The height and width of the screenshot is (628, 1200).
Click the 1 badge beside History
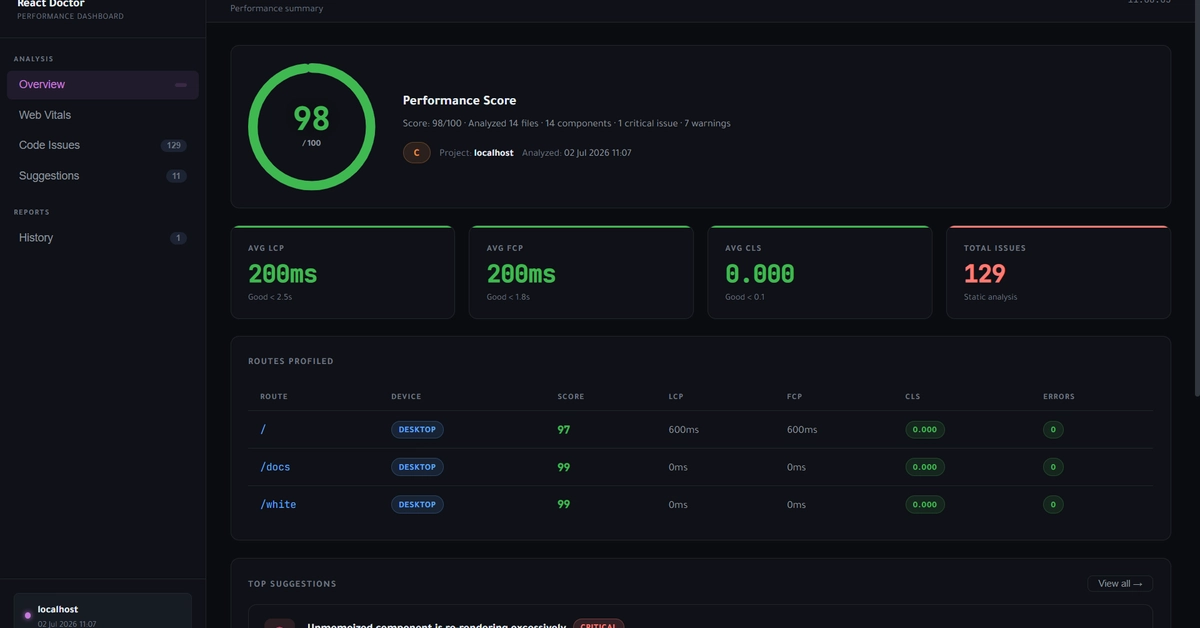178,238
